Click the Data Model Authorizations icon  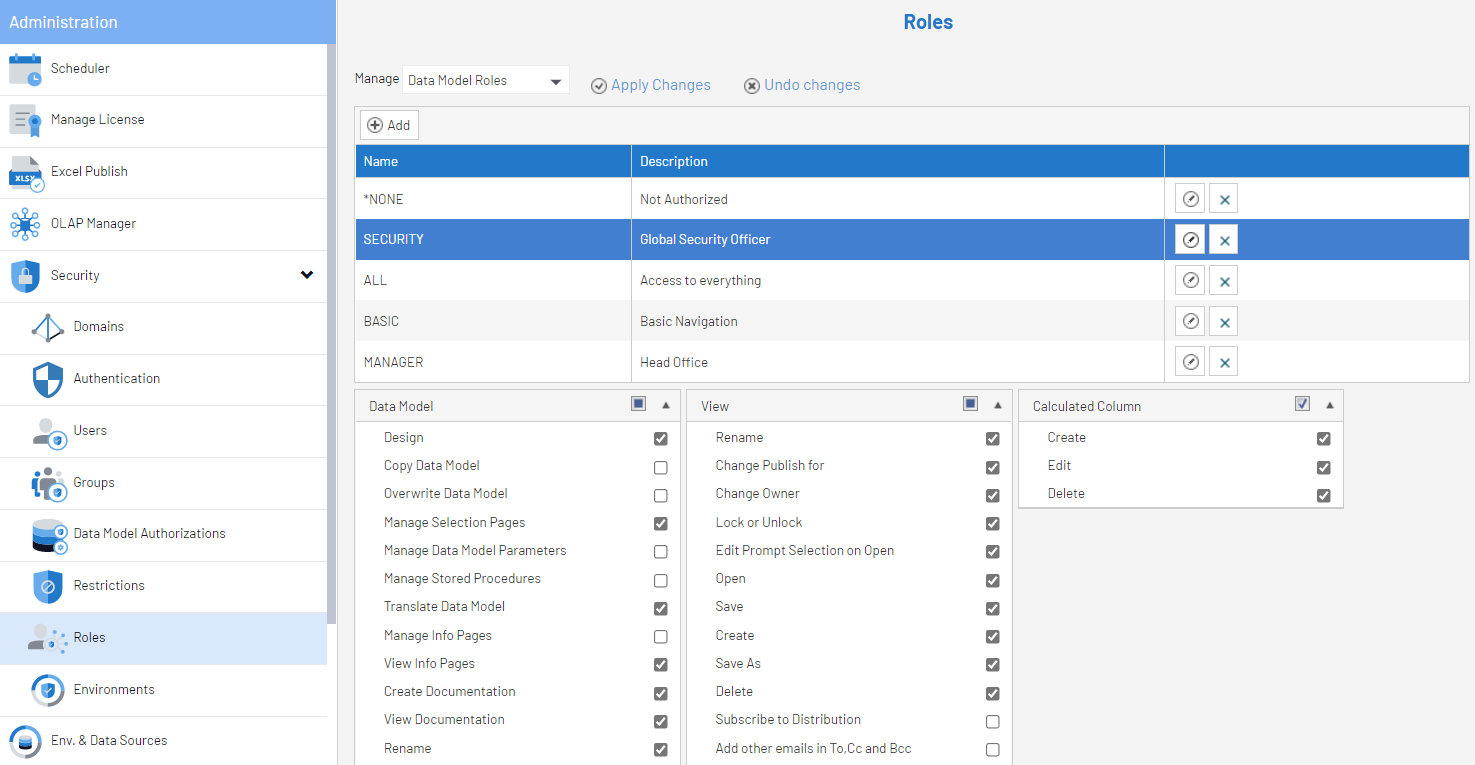pos(48,534)
